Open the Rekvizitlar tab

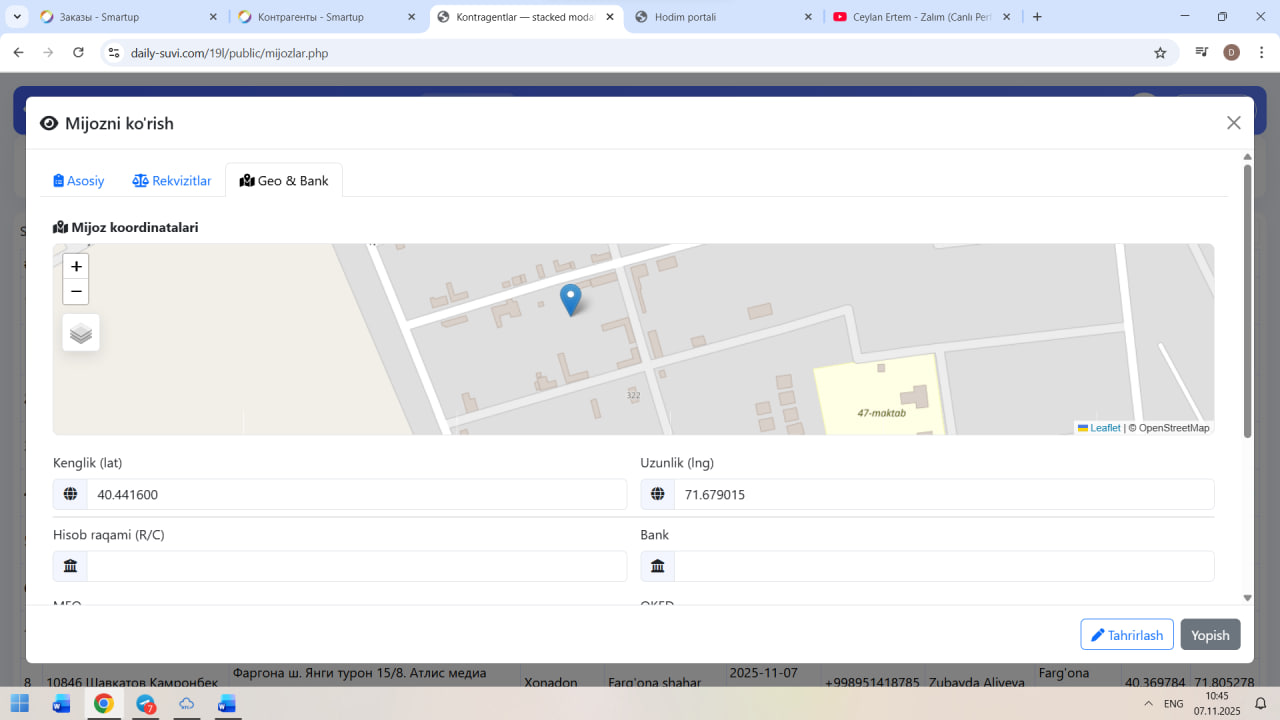pyautogui.click(x=172, y=181)
